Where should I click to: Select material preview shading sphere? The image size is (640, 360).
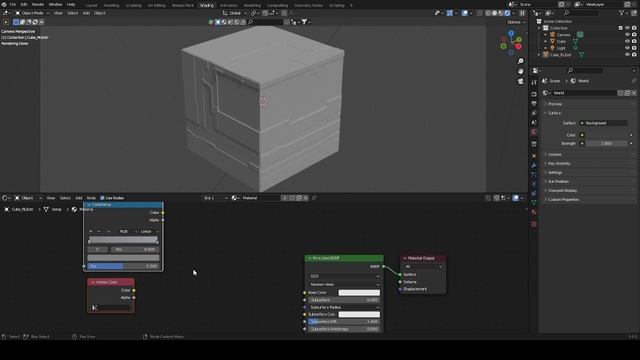click(501, 13)
